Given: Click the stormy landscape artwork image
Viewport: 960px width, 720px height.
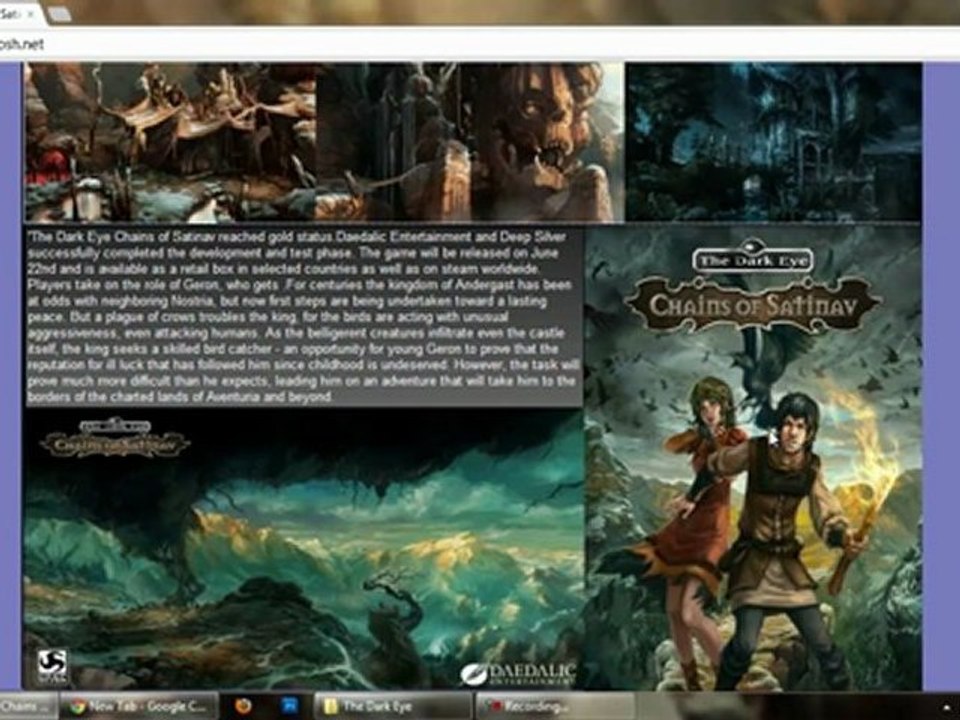Looking at the screenshot, I should point(304,549).
